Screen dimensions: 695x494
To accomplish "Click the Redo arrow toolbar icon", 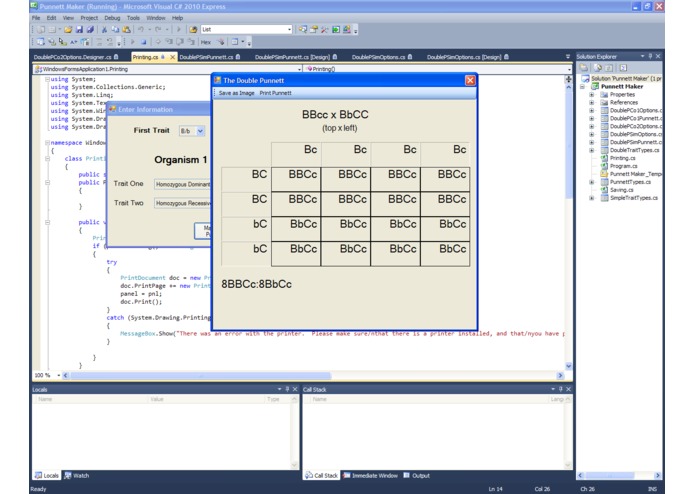I will tap(158, 30).
